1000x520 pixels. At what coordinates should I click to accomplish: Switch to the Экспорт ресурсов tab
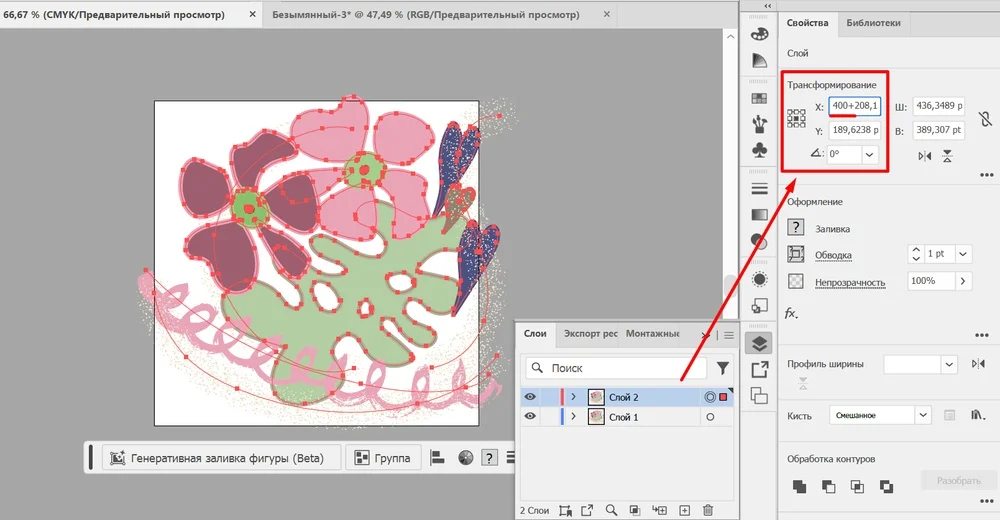click(591, 333)
